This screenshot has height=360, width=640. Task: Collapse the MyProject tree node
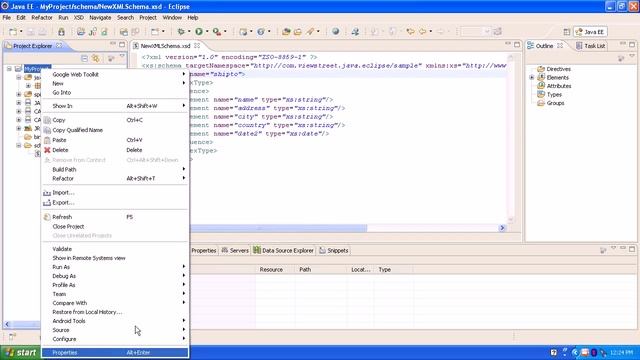point(9,69)
